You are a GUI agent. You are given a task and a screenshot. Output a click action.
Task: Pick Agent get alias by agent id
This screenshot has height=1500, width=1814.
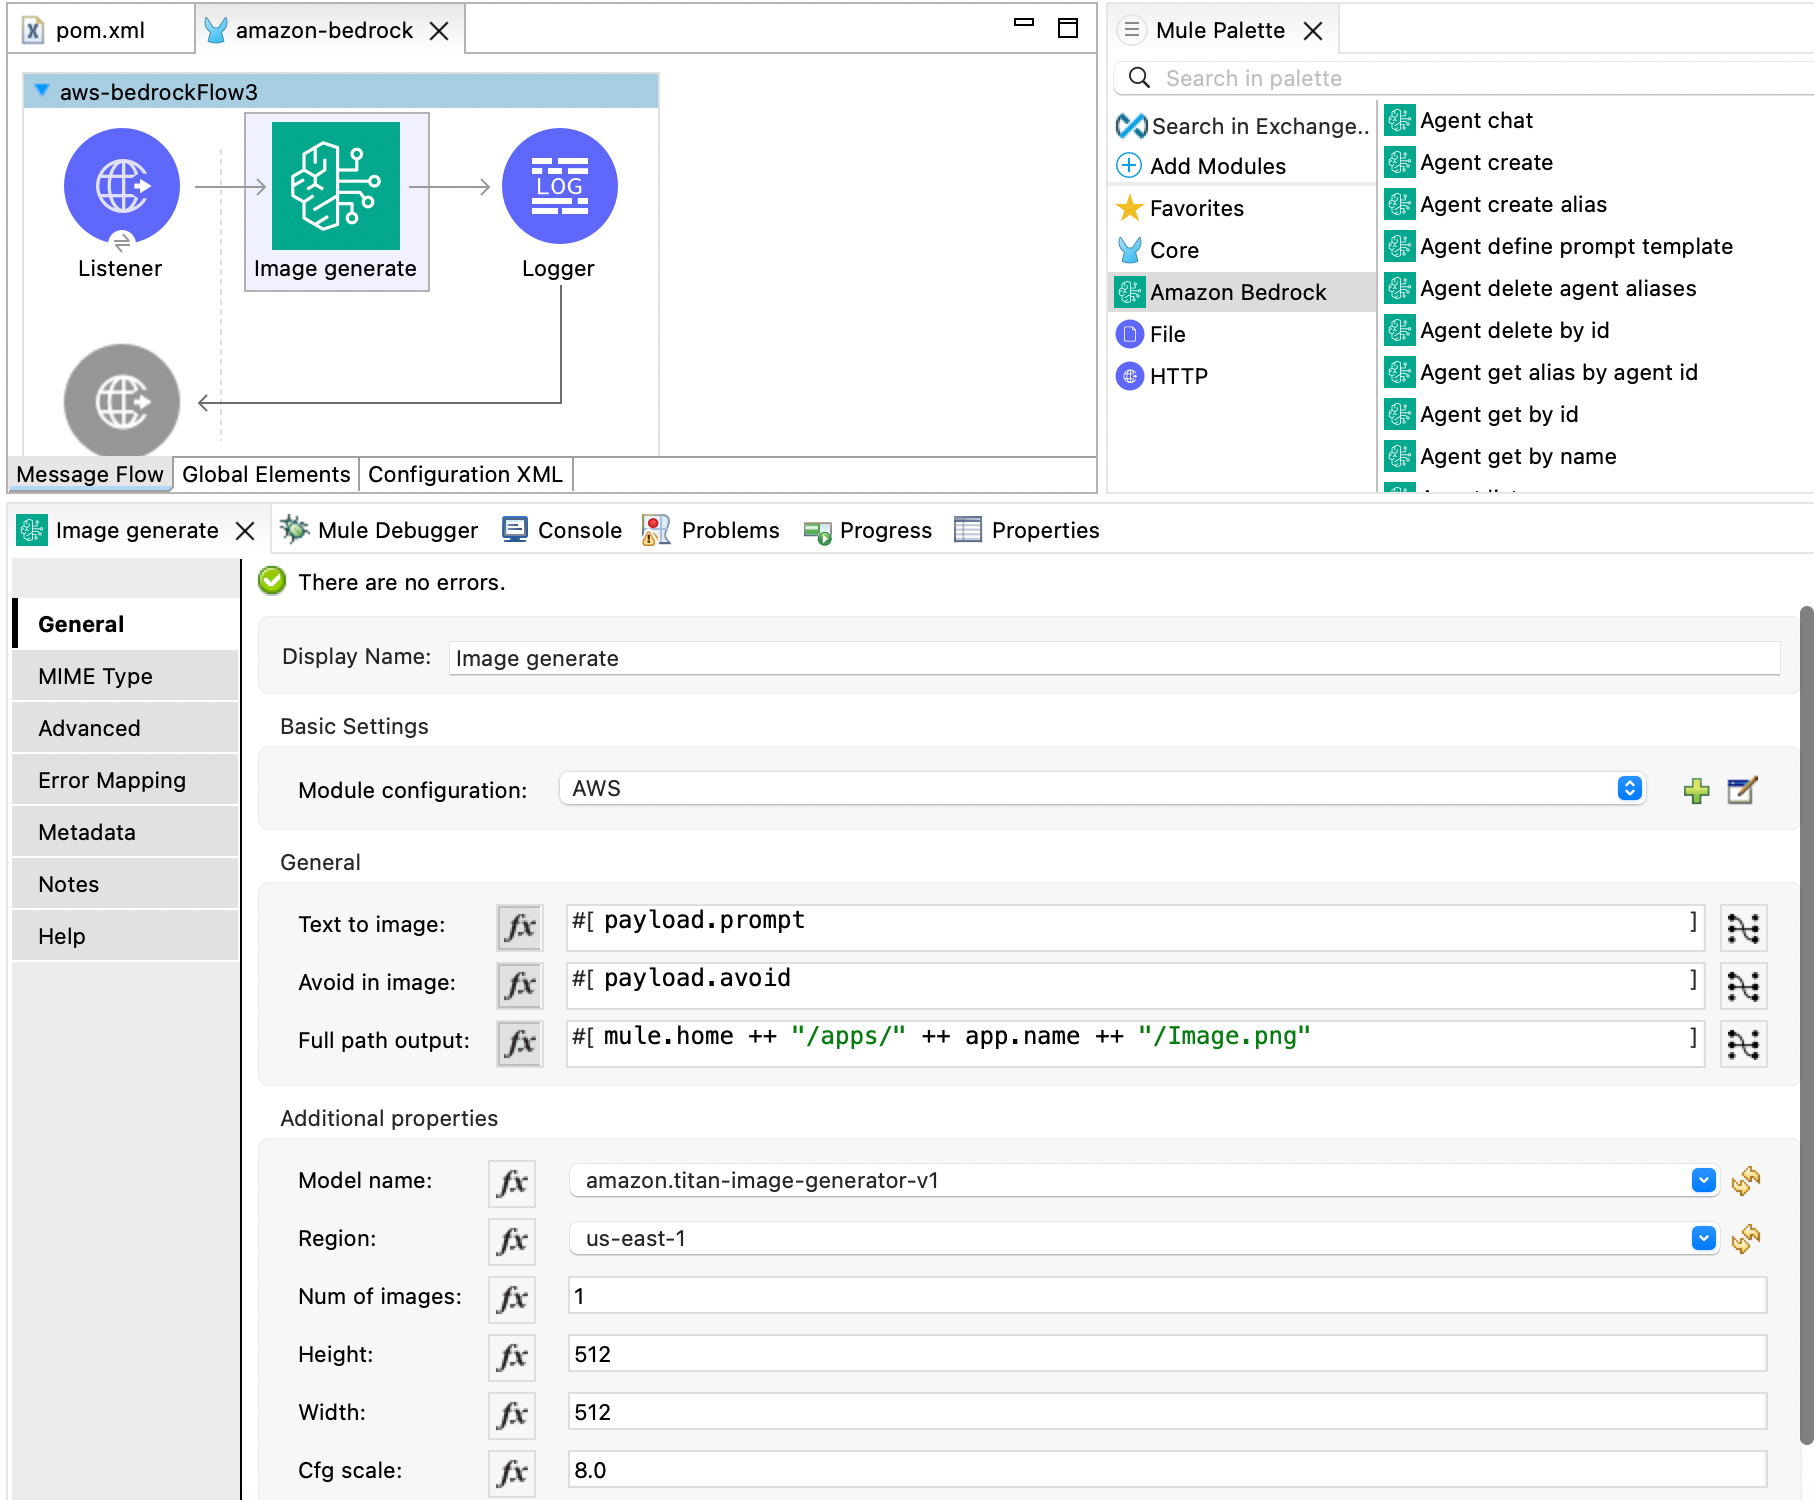(1542, 372)
